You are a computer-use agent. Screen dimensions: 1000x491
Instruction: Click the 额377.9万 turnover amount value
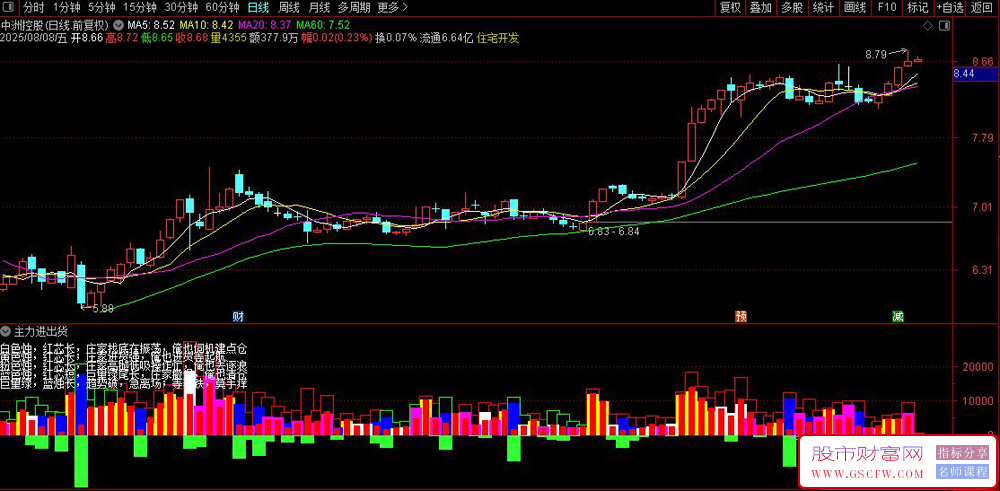(274, 38)
